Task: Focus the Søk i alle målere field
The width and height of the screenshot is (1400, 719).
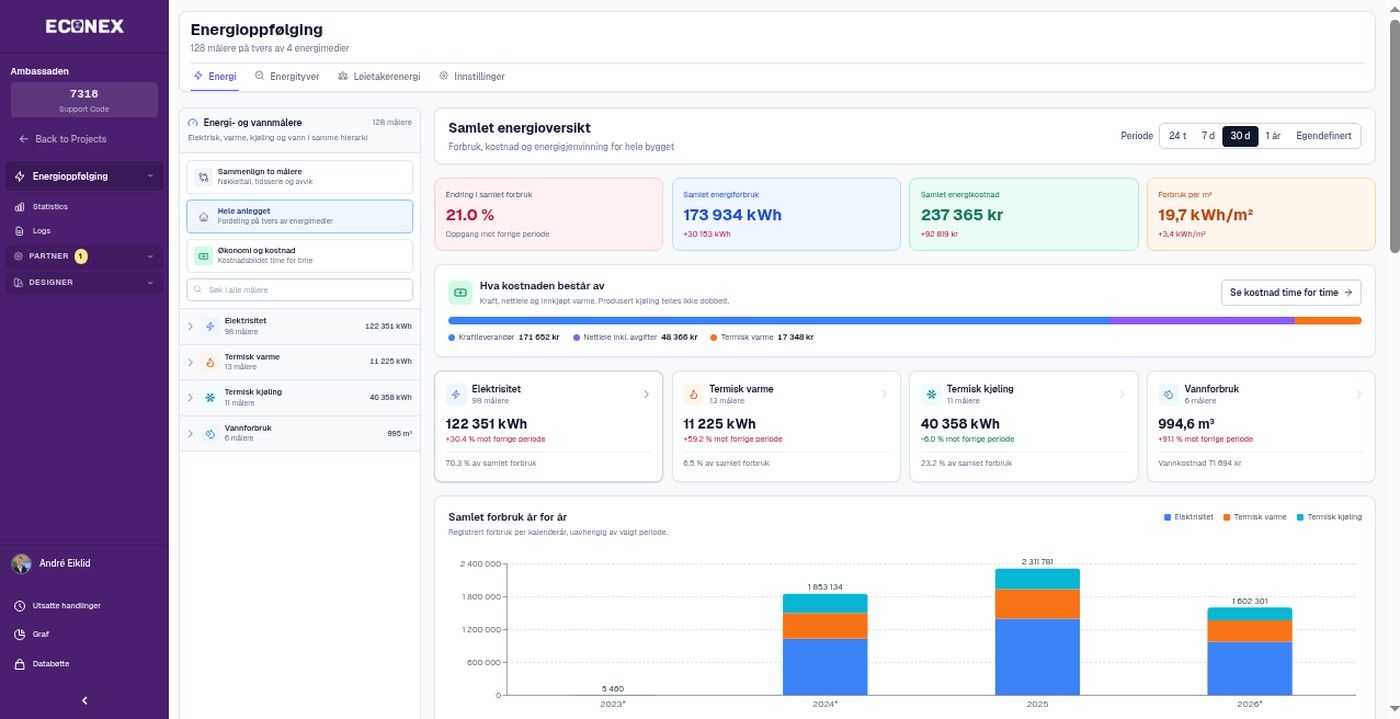Action: tap(300, 290)
